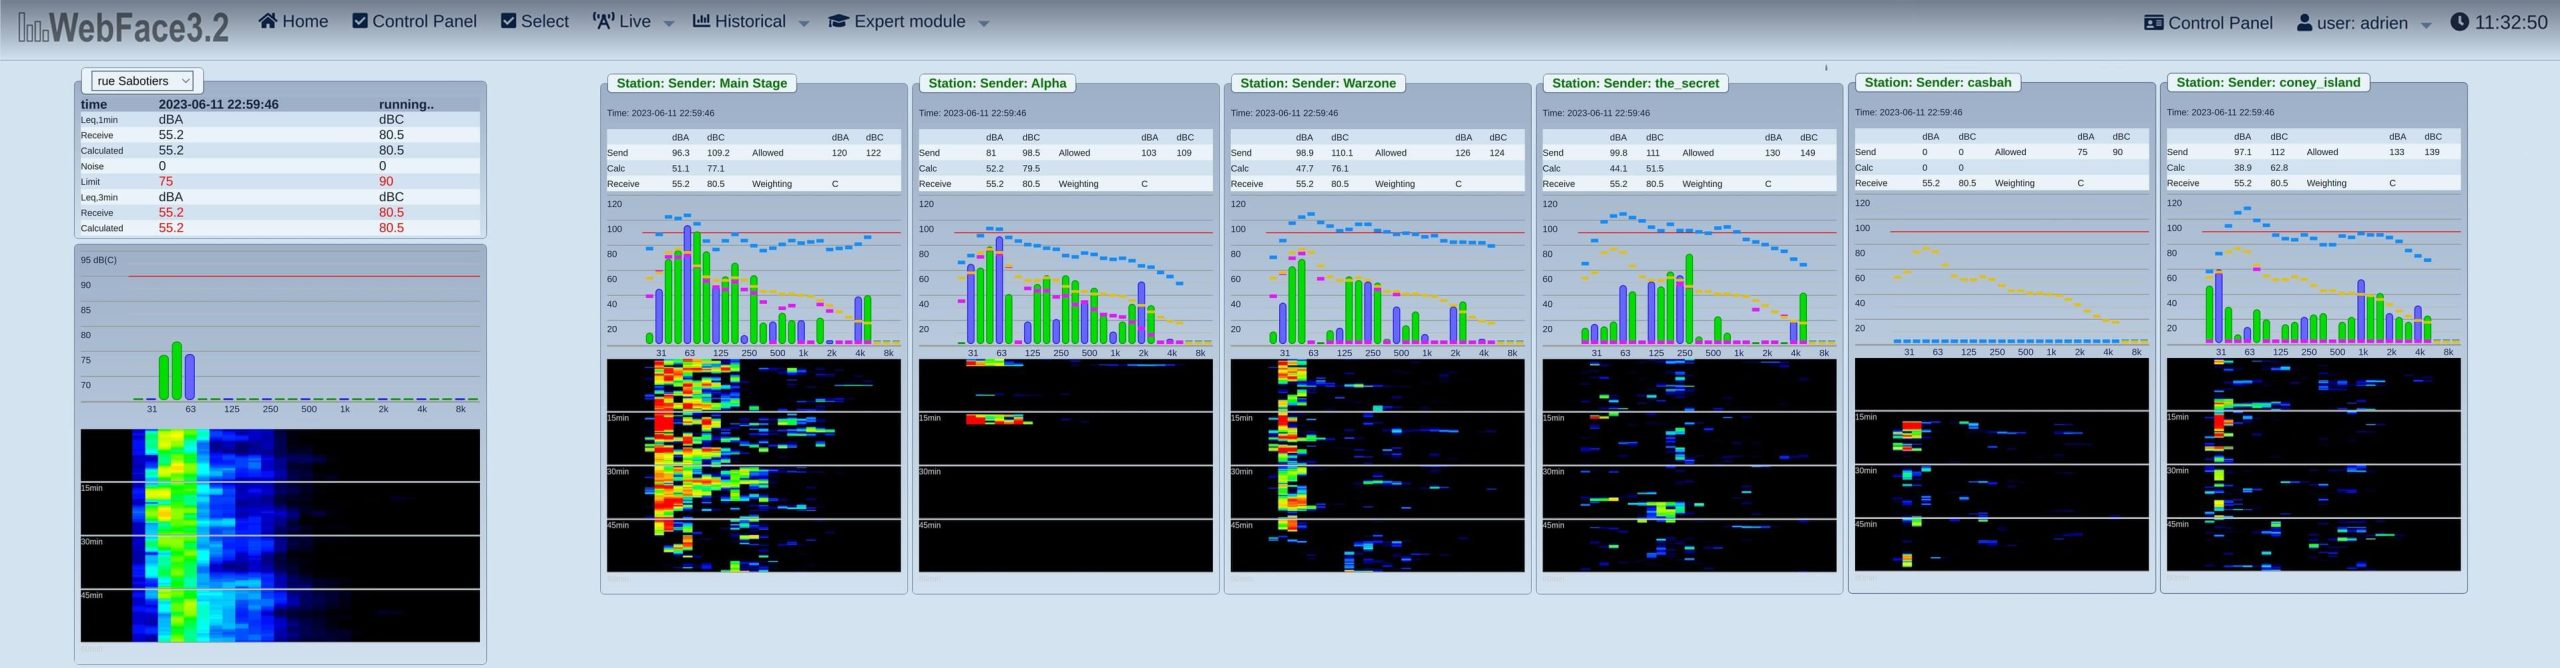
Task: Click the rue Sabotiers 95 dB(C) spectrum chart
Action: click(280, 335)
